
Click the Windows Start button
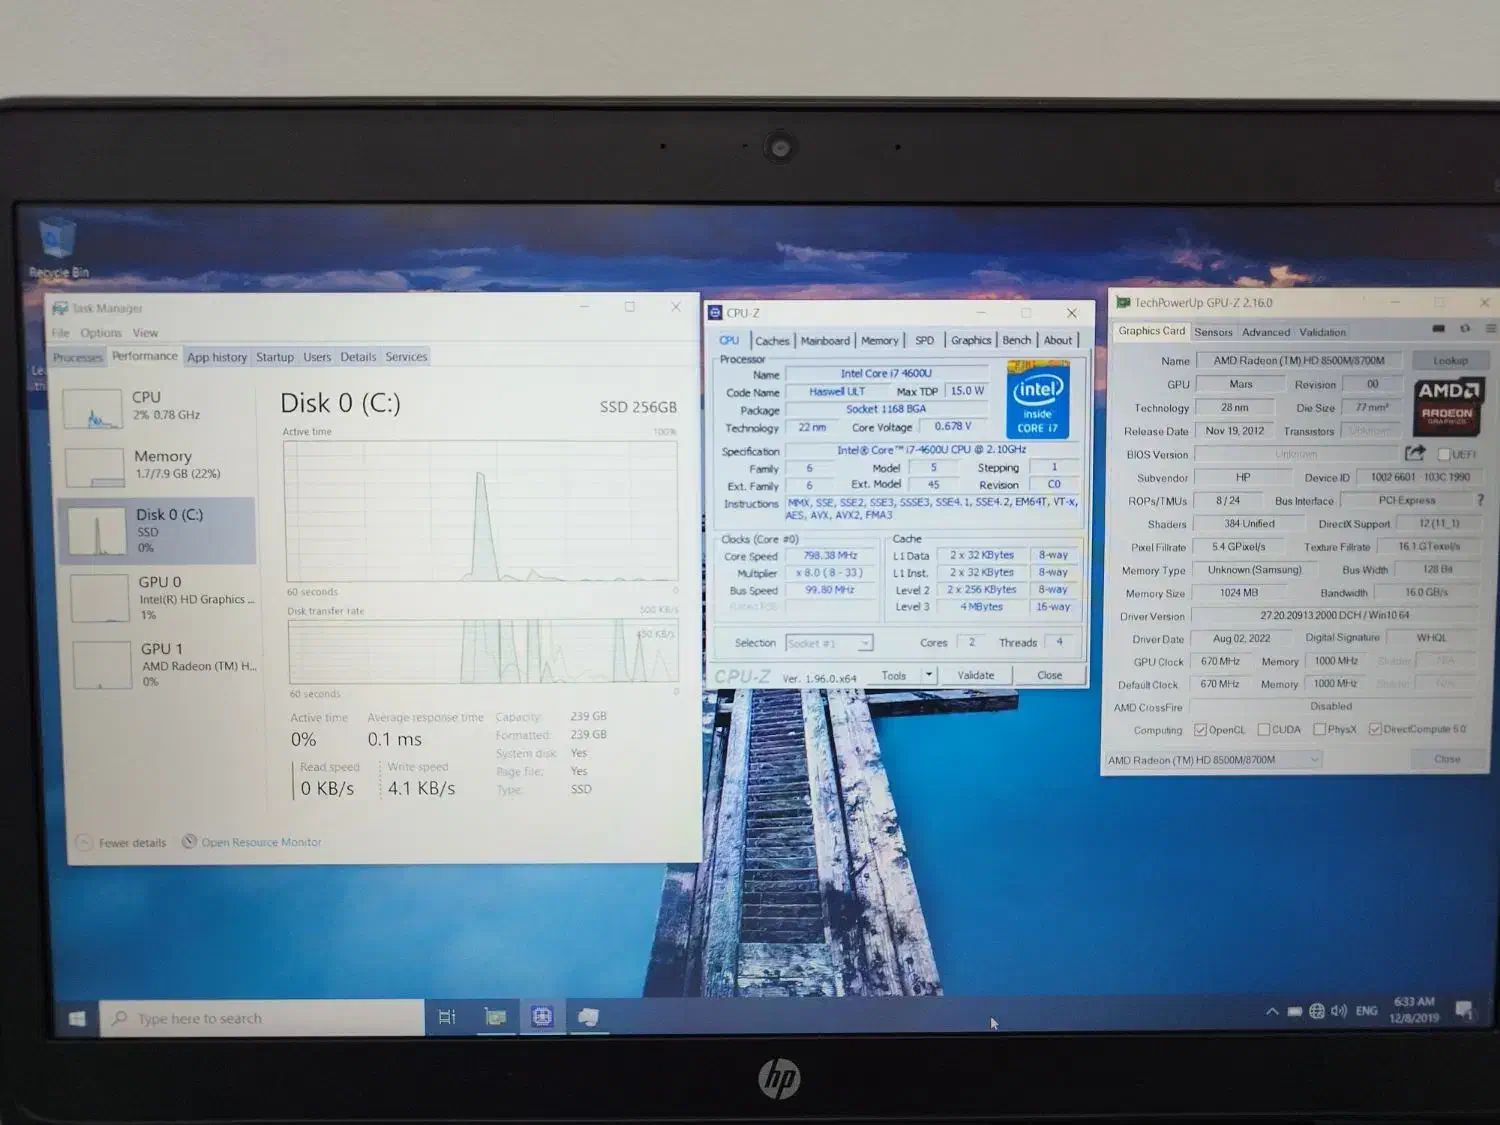(x=78, y=1017)
